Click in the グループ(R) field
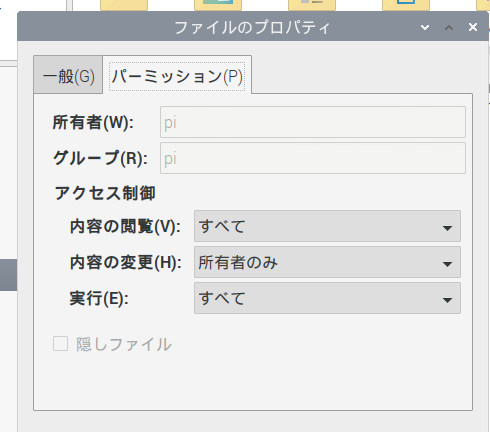Image resolution: width=490 pixels, height=432 pixels. [313, 158]
